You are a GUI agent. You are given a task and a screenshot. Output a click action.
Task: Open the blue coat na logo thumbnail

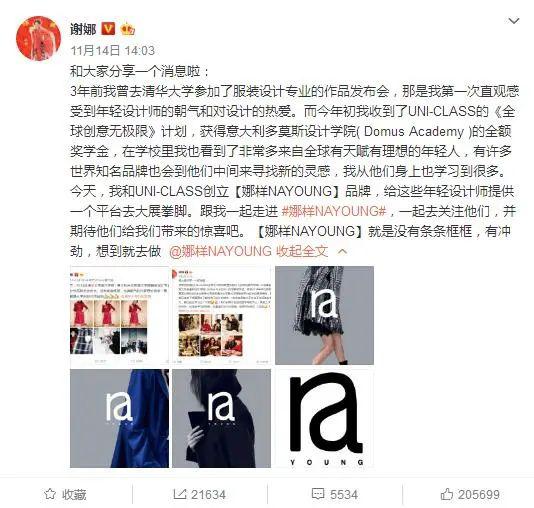pyautogui.click(x=119, y=418)
